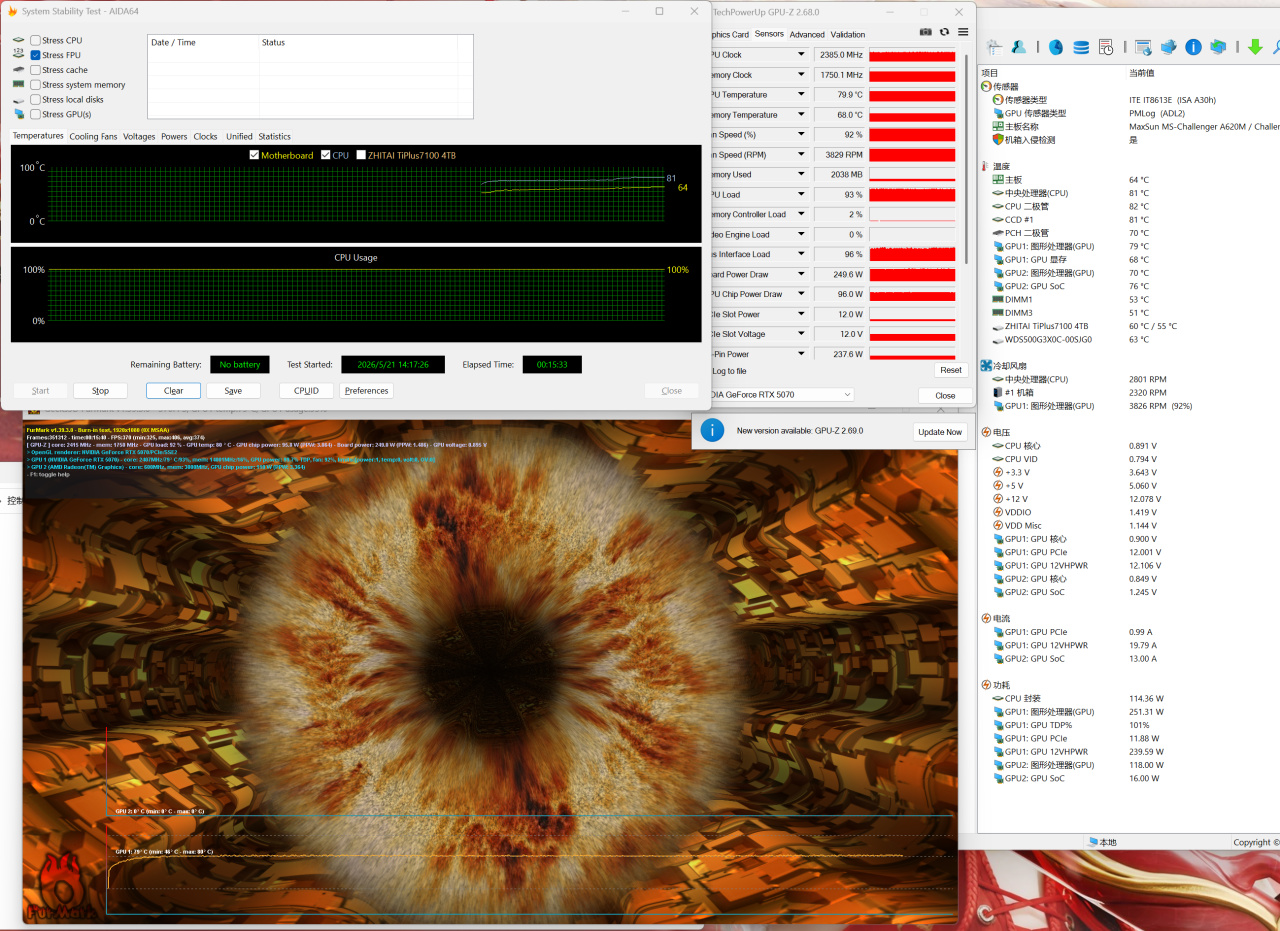Click the Stress CPU chip icon
The width and height of the screenshot is (1280, 931).
pyautogui.click(x=19, y=40)
